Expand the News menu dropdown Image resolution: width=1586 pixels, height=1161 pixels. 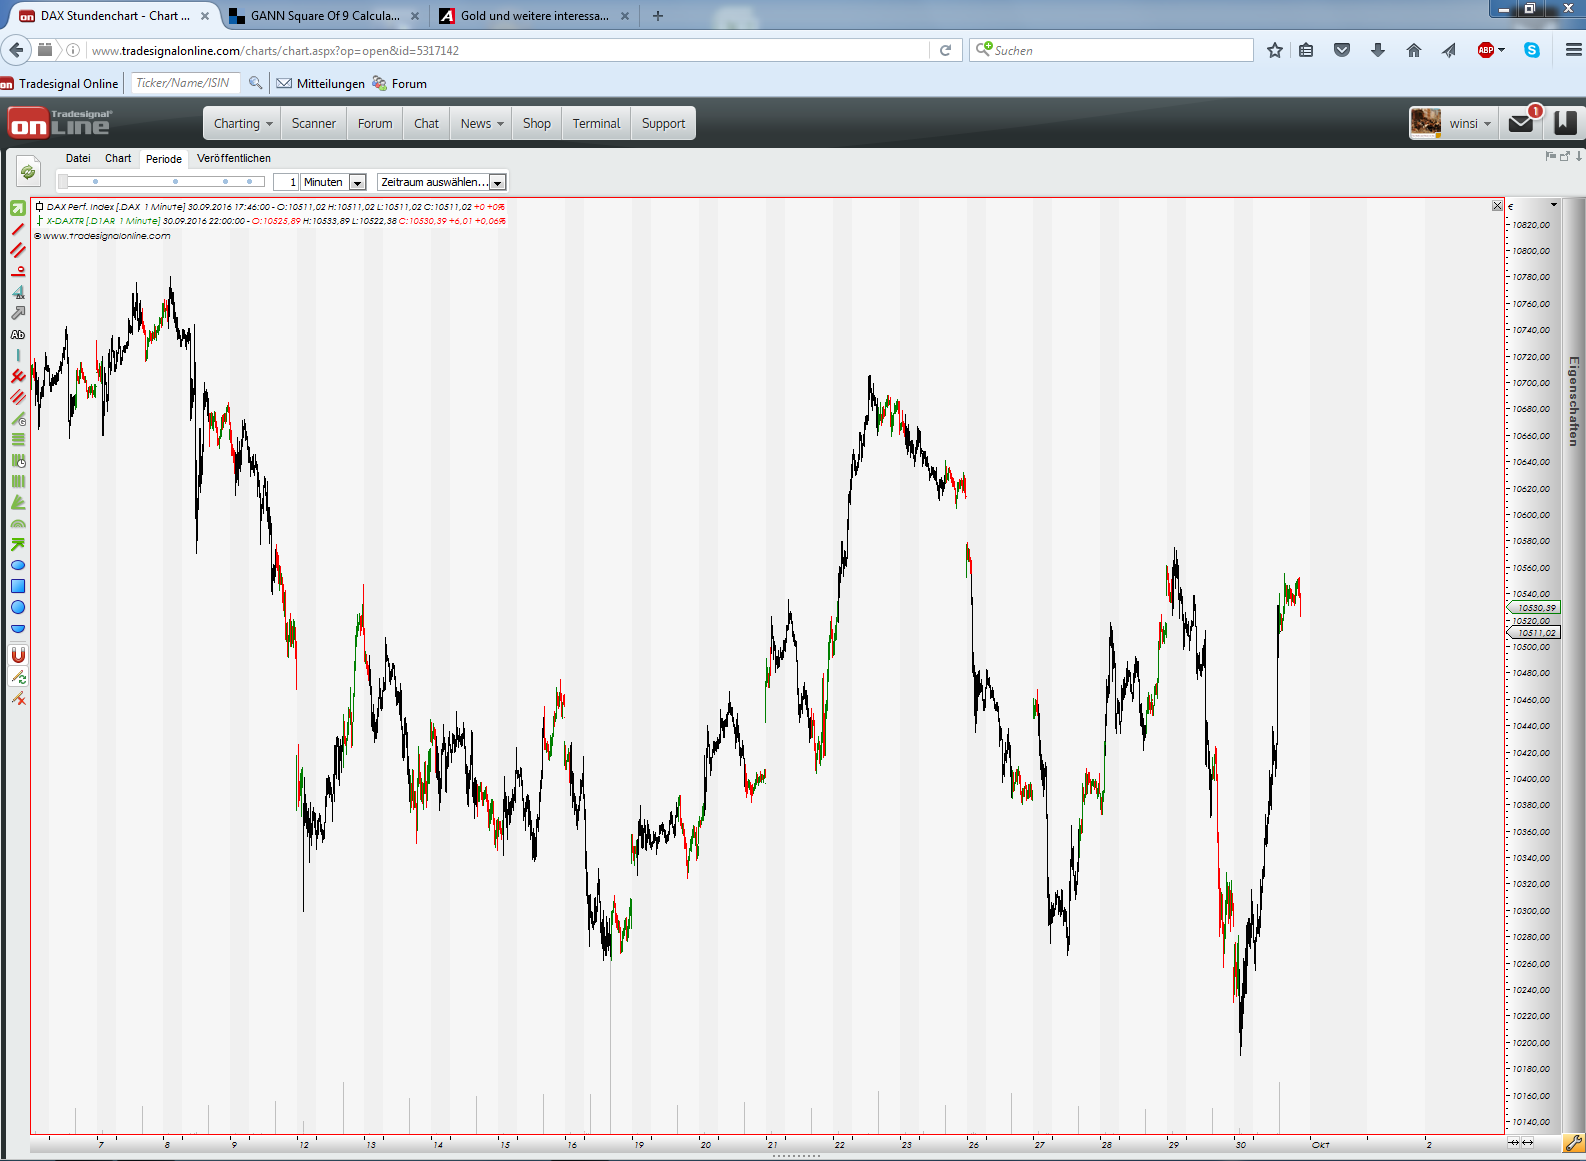(482, 124)
